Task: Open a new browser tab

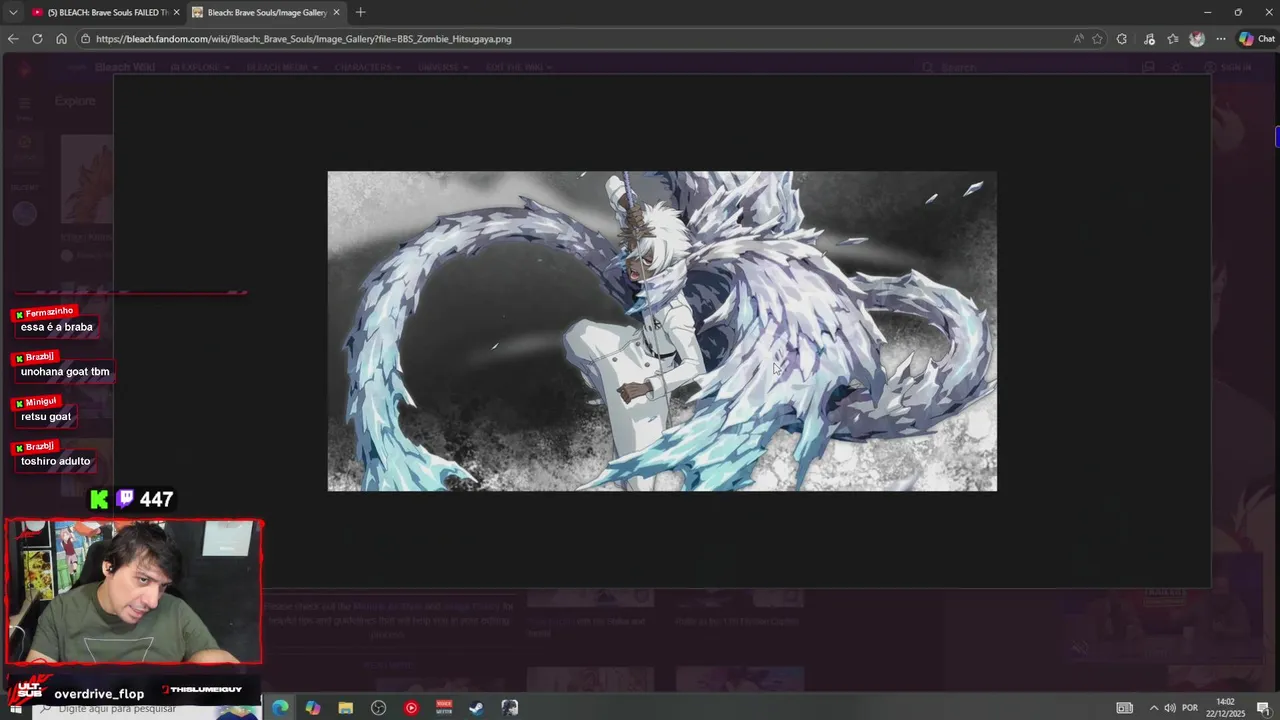Action: (x=360, y=12)
